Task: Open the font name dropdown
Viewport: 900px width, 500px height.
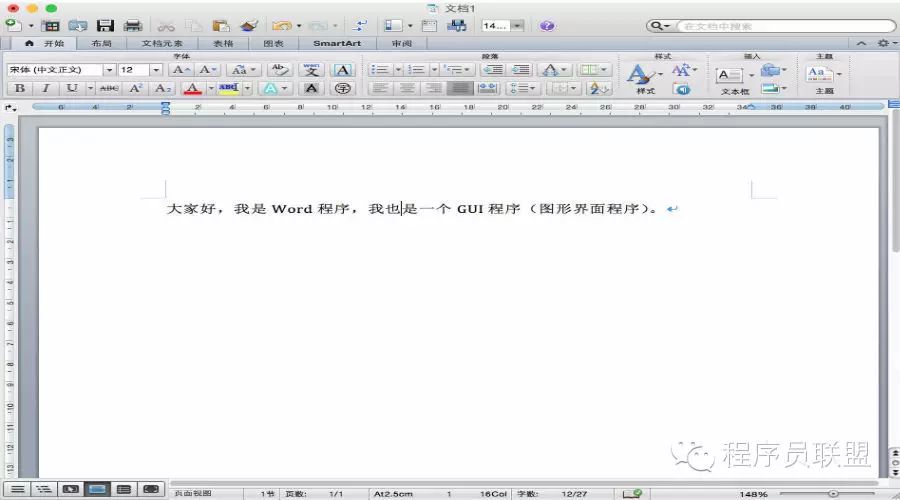Action: (109, 70)
